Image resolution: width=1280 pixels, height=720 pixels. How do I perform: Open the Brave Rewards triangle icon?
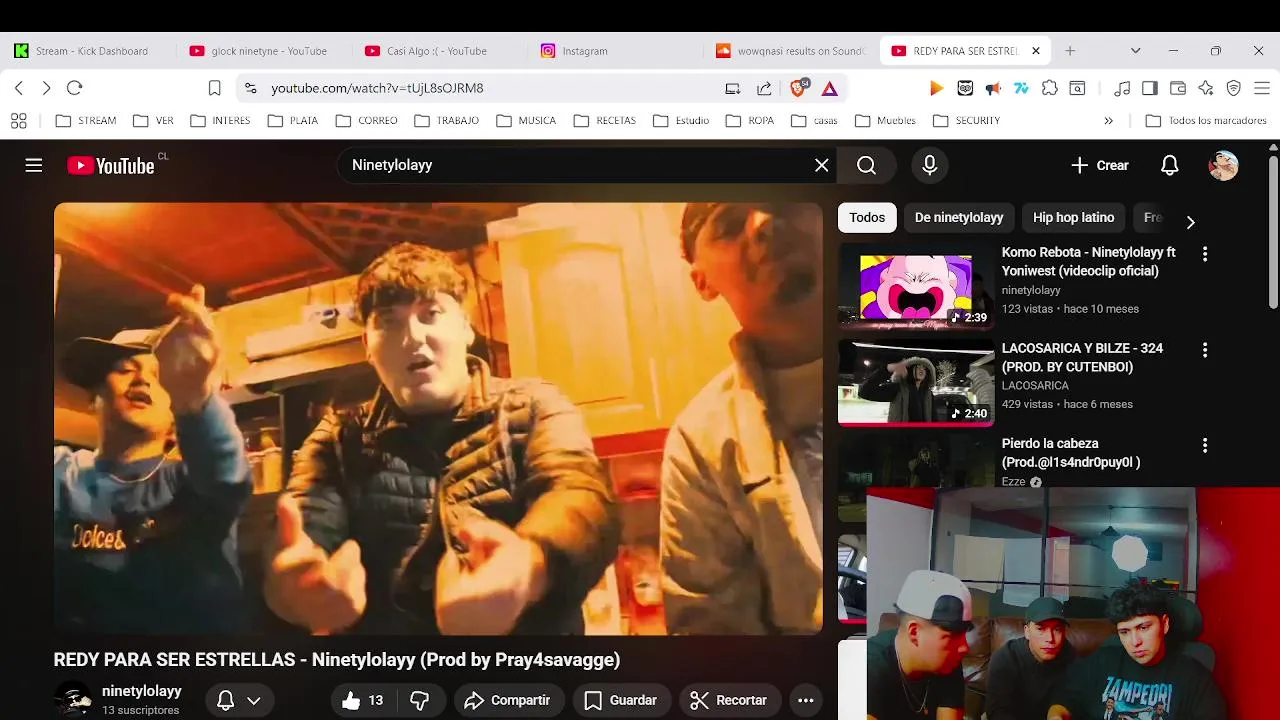(830, 88)
